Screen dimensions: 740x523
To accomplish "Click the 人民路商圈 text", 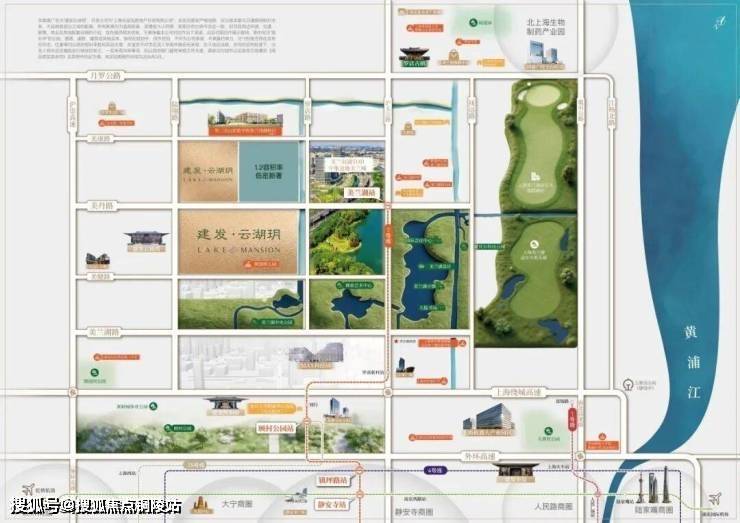I will (x=554, y=506).
